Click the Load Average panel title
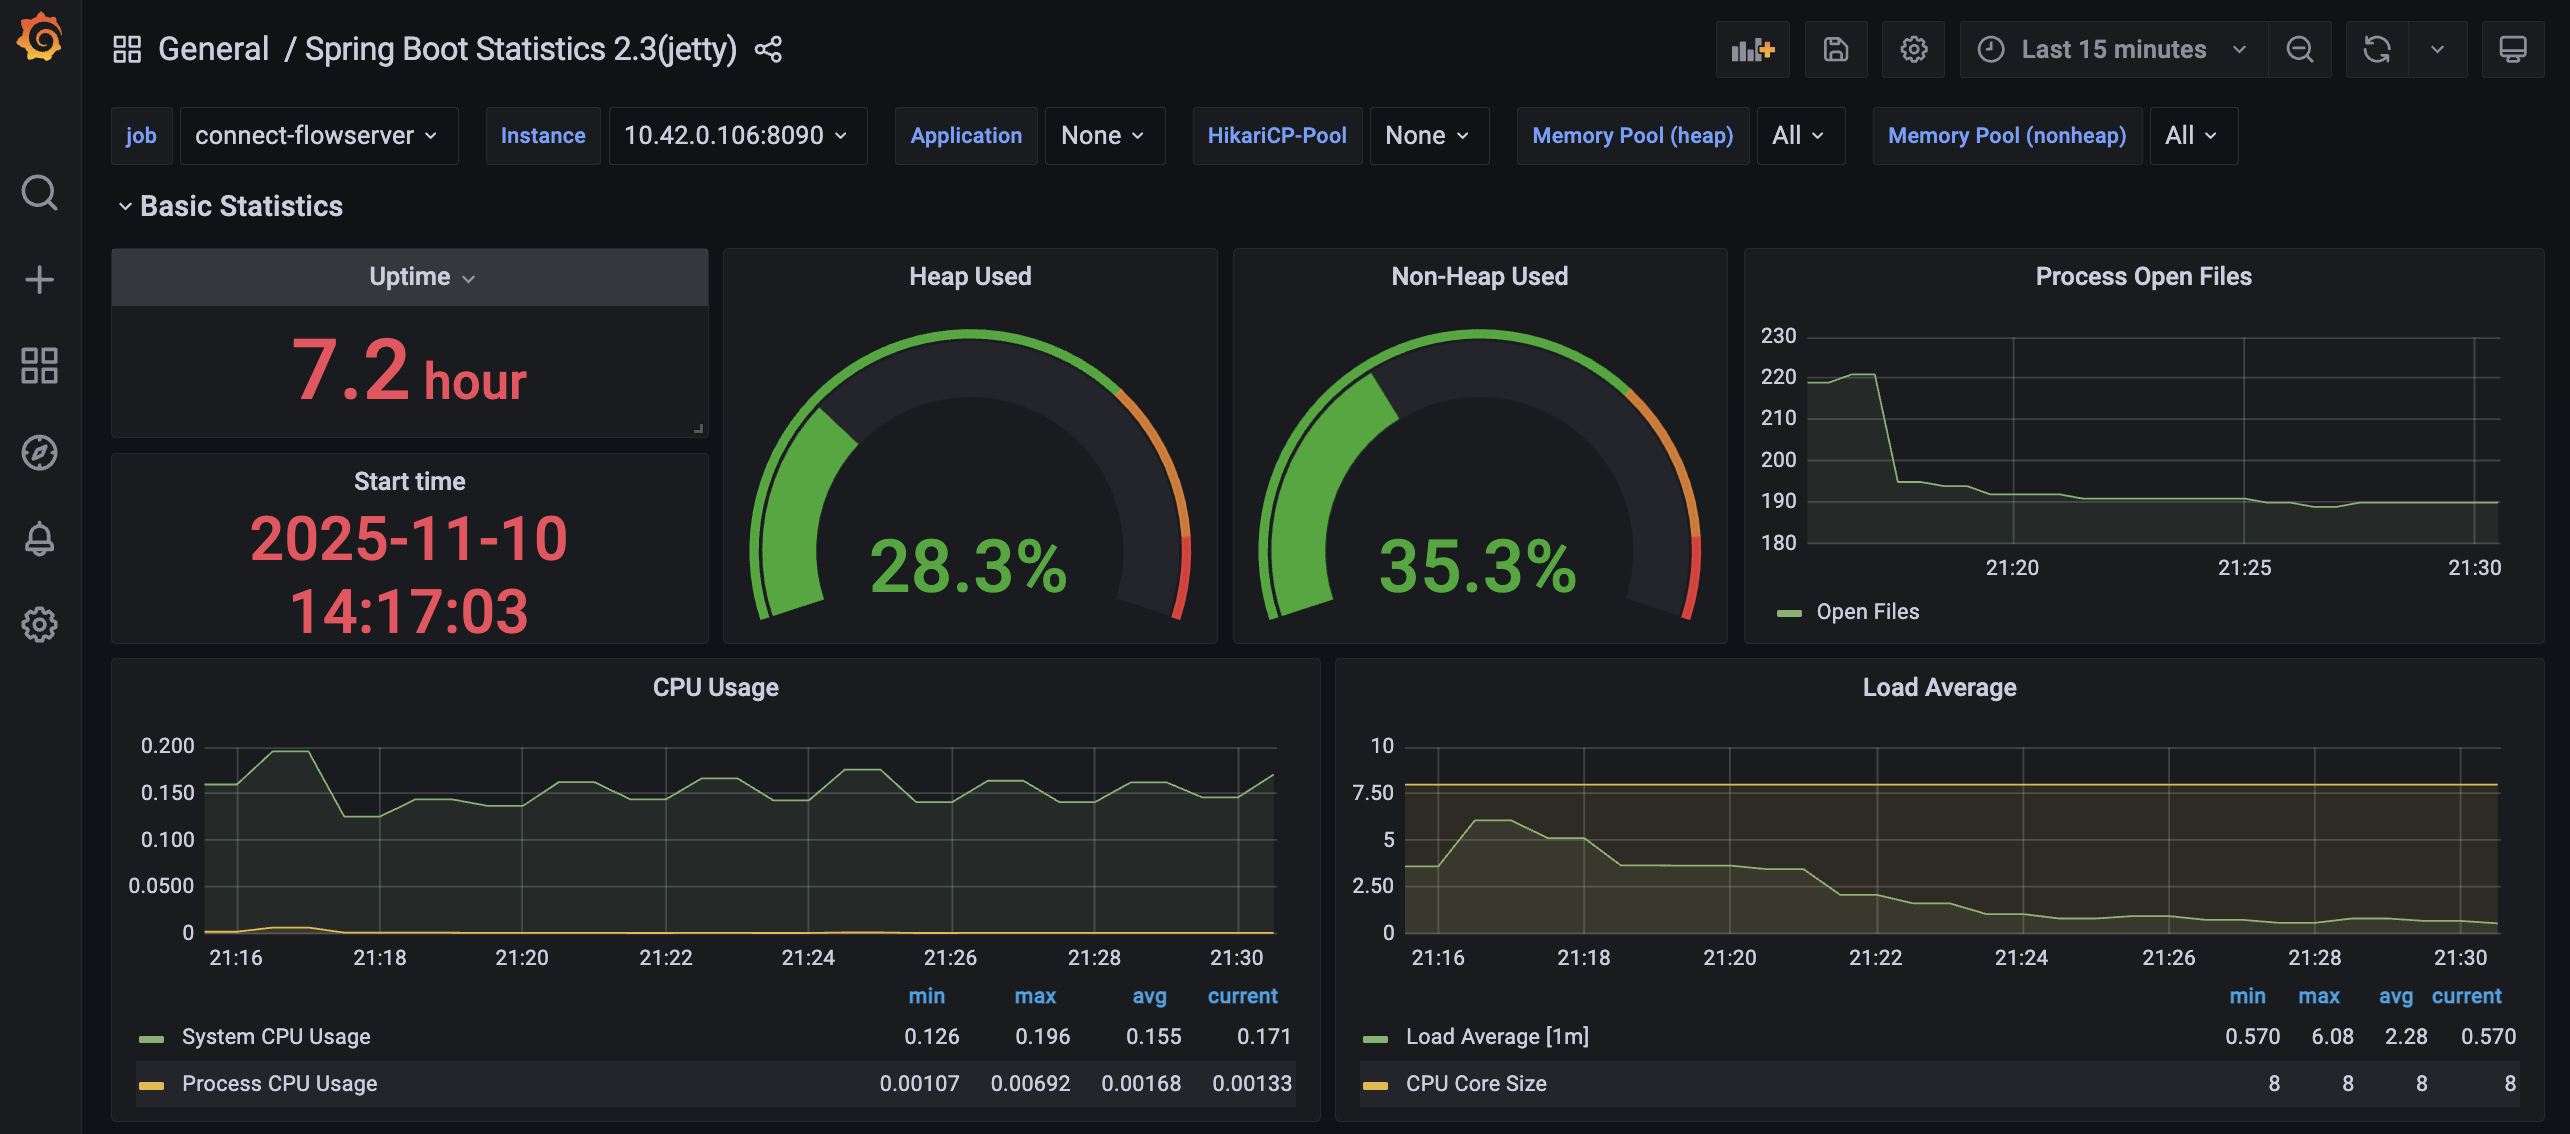Image resolution: width=2570 pixels, height=1134 pixels. click(x=1939, y=687)
